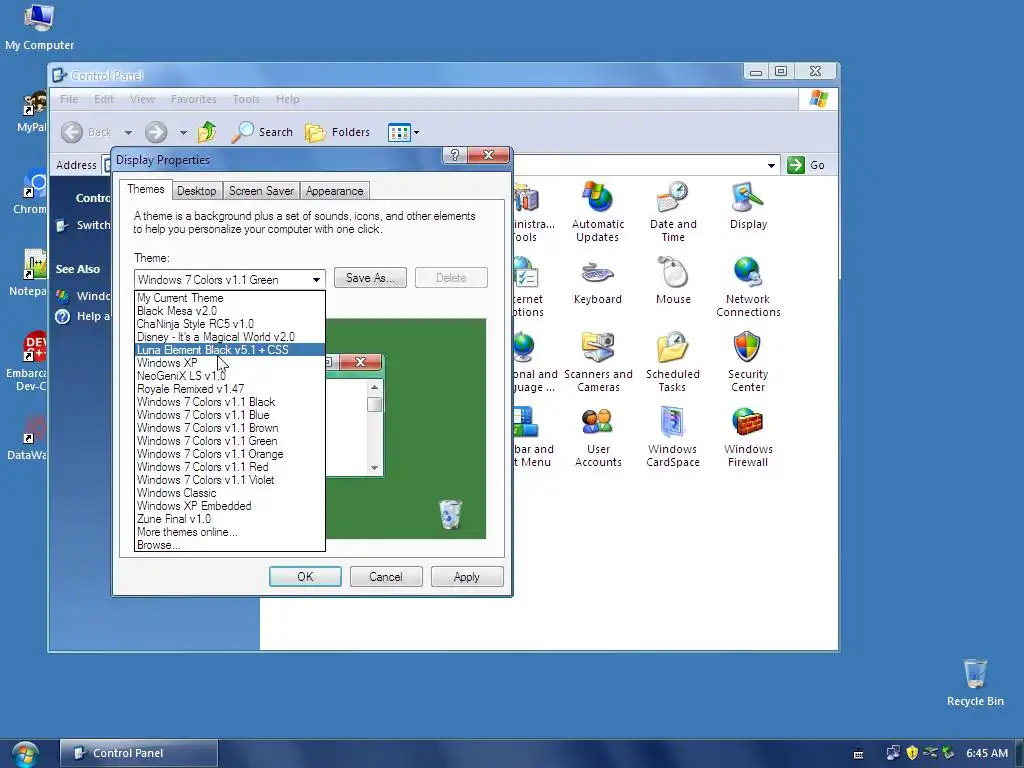Image resolution: width=1024 pixels, height=768 pixels.
Task: Choose Zune Final v1.0 theme
Action: pyautogui.click(x=229, y=519)
